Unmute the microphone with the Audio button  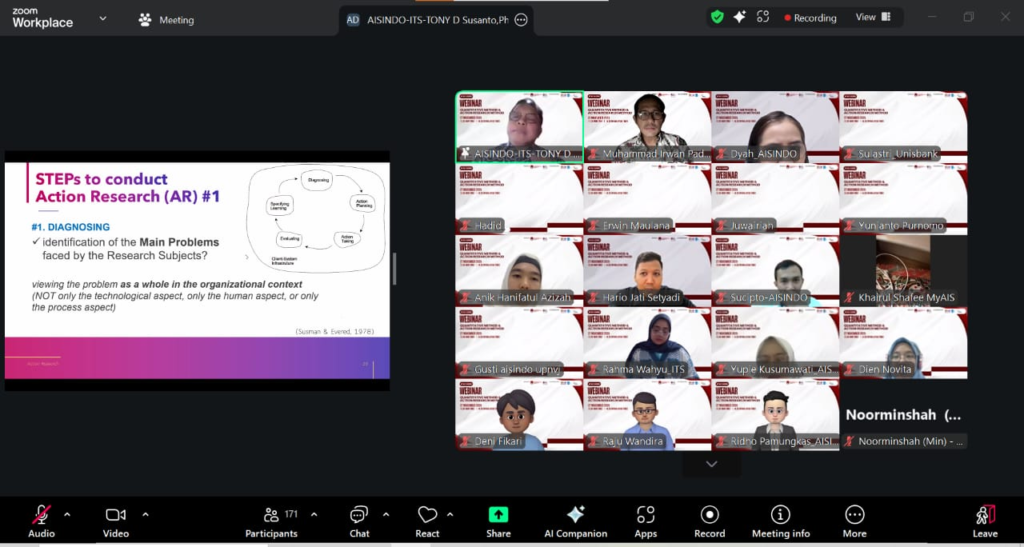tap(41, 515)
